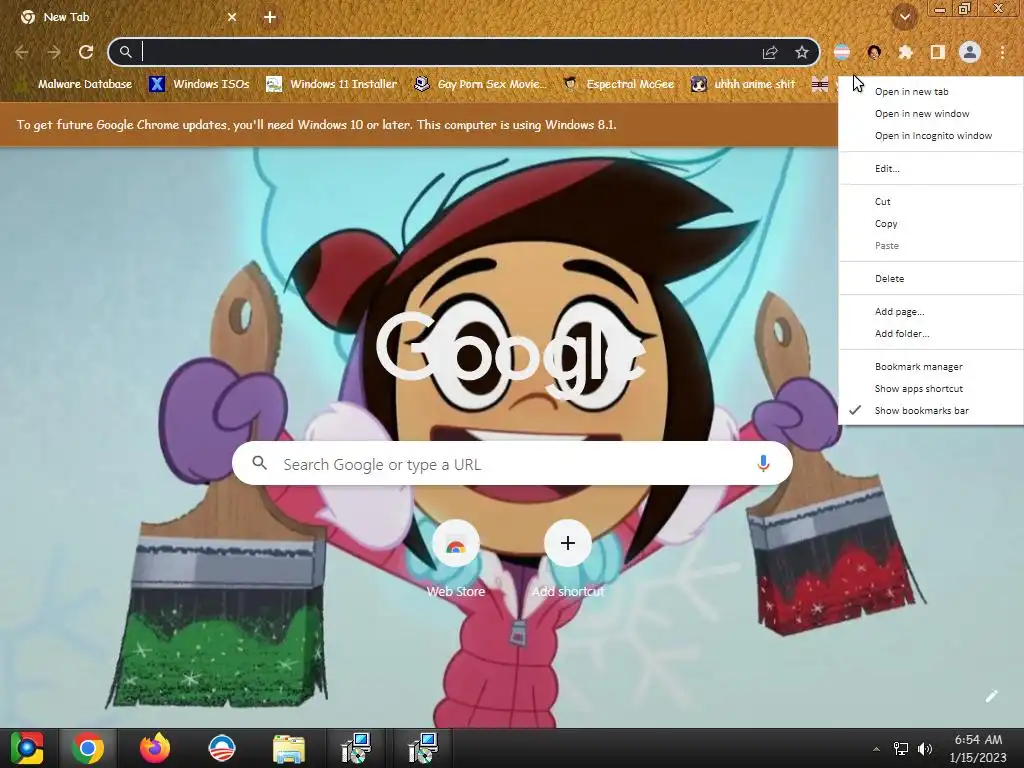Click the browser Back arrow button
This screenshot has height=768, width=1024.
coord(22,52)
